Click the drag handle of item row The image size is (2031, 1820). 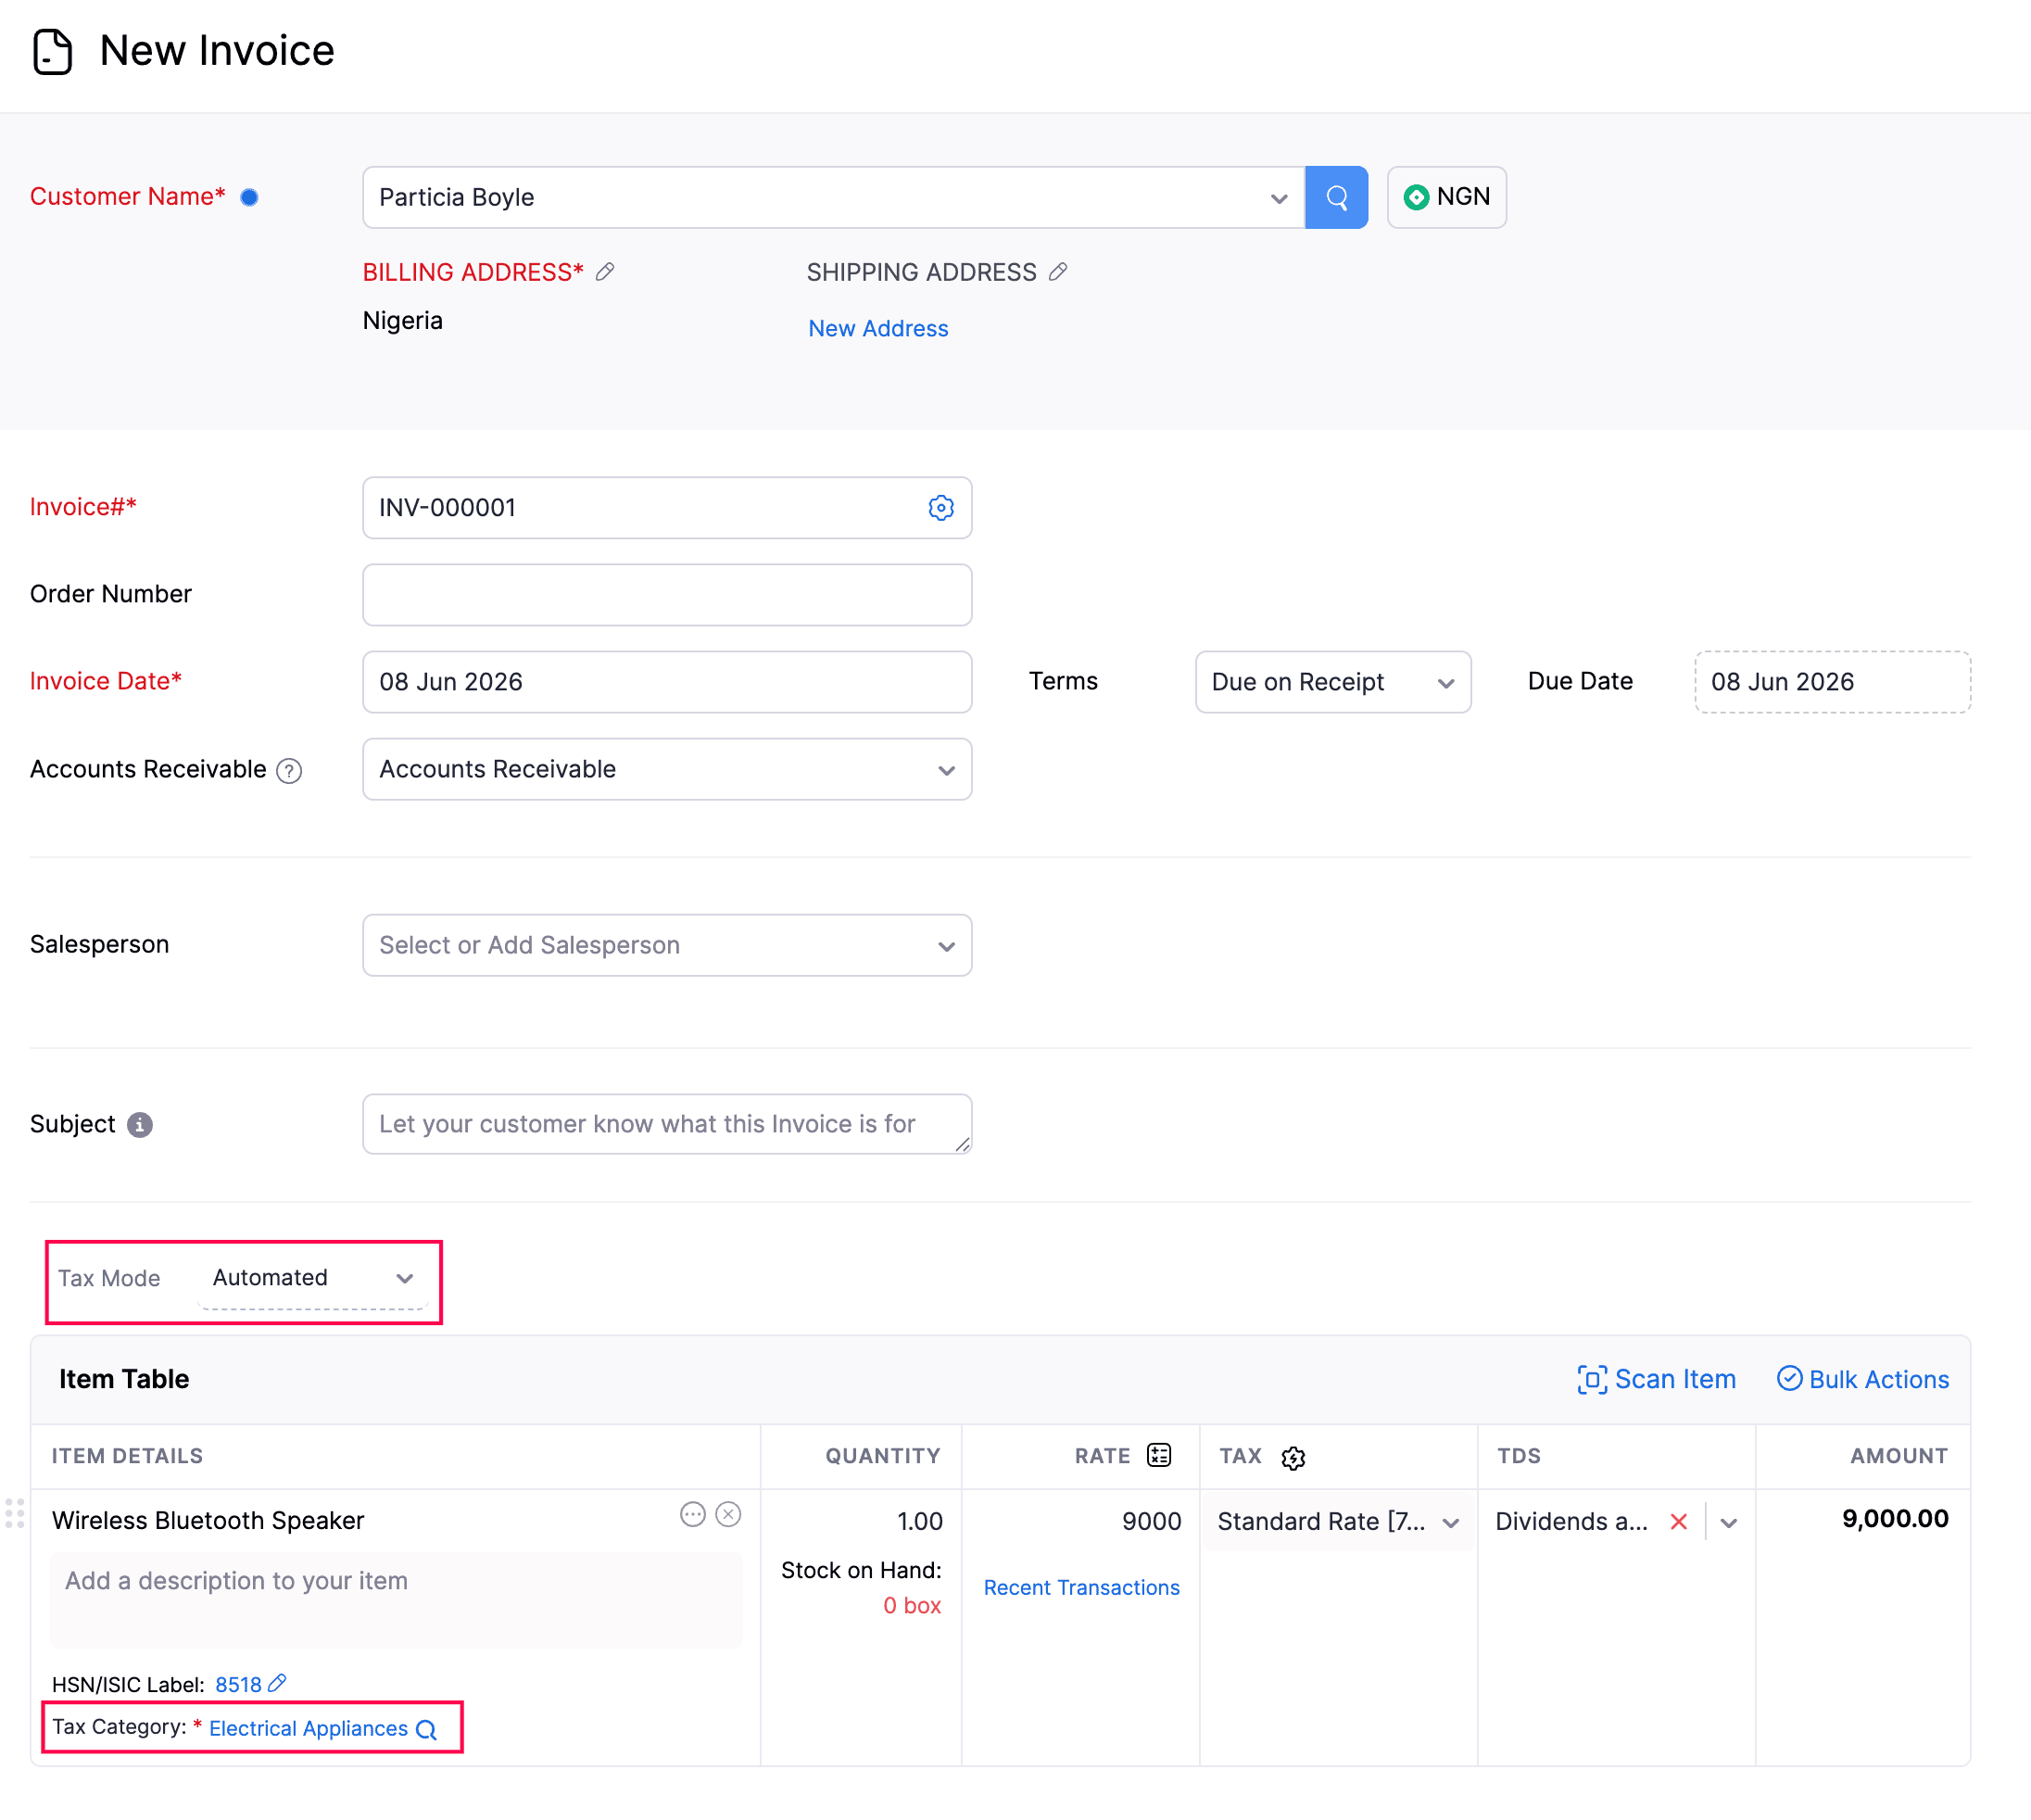click(14, 1514)
